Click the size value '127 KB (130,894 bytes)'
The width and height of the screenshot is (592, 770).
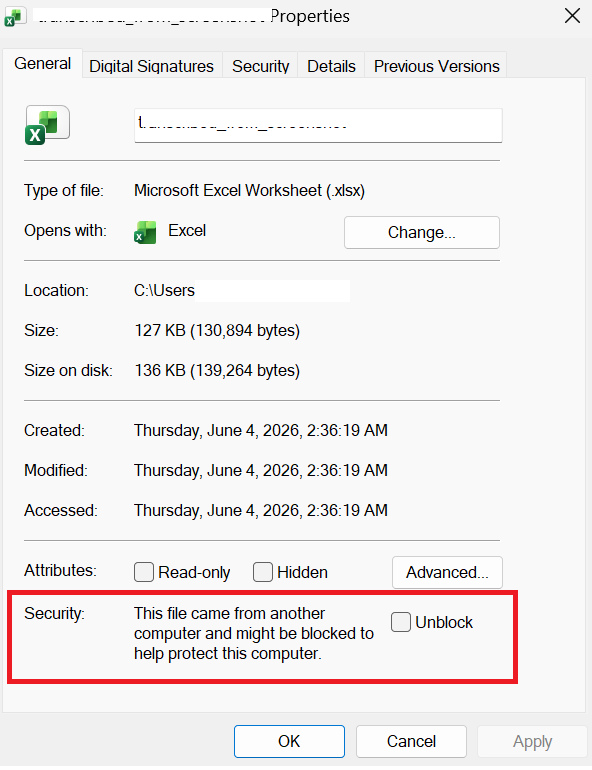click(217, 330)
